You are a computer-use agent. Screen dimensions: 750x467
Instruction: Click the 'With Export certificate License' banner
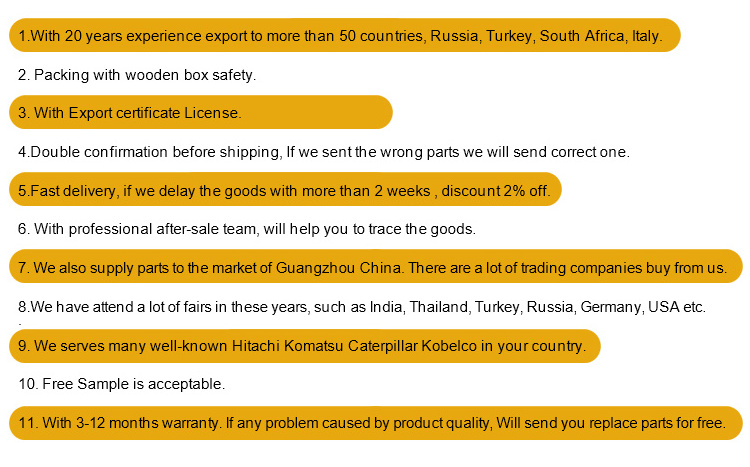(200, 113)
